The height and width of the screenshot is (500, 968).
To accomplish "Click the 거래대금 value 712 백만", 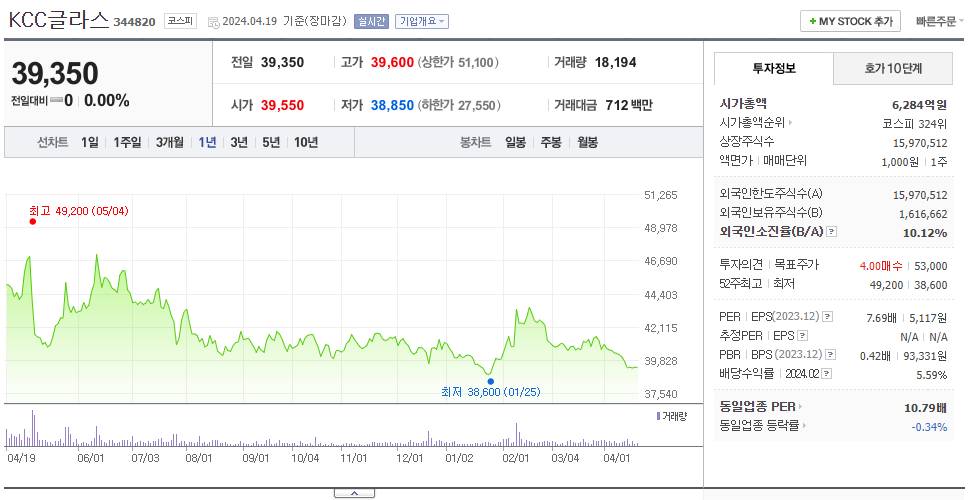I will click(628, 106).
